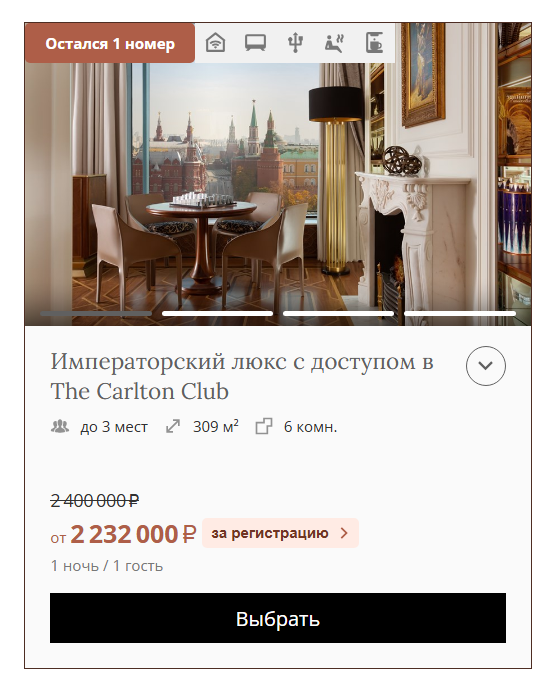Click the Императорский люкс room title
Viewport: 555px width, 686px height.
click(x=242, y=376)
